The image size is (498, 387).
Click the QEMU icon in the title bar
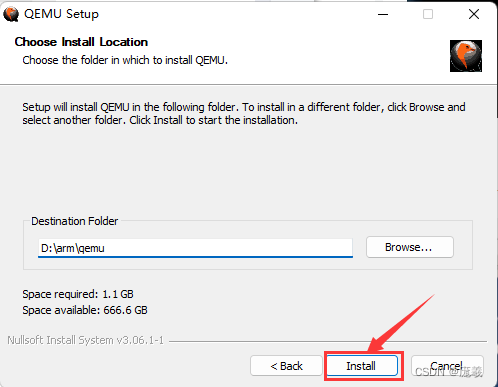coord(11,14)
